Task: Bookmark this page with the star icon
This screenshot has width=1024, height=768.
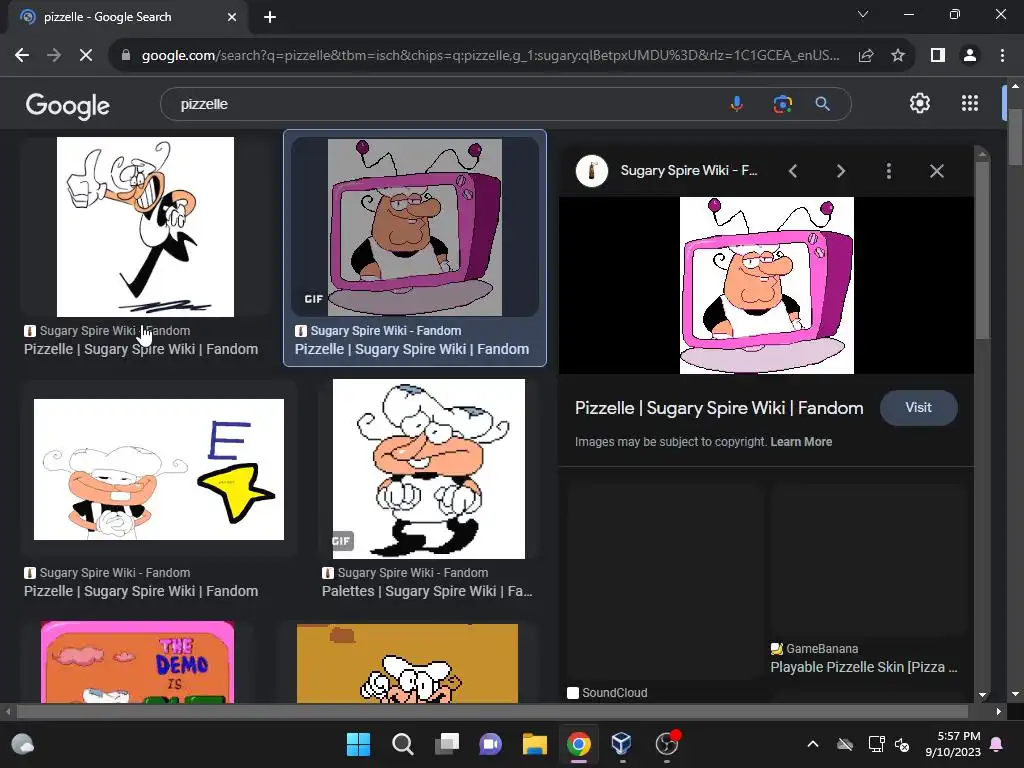Action: tap(898, 56)
